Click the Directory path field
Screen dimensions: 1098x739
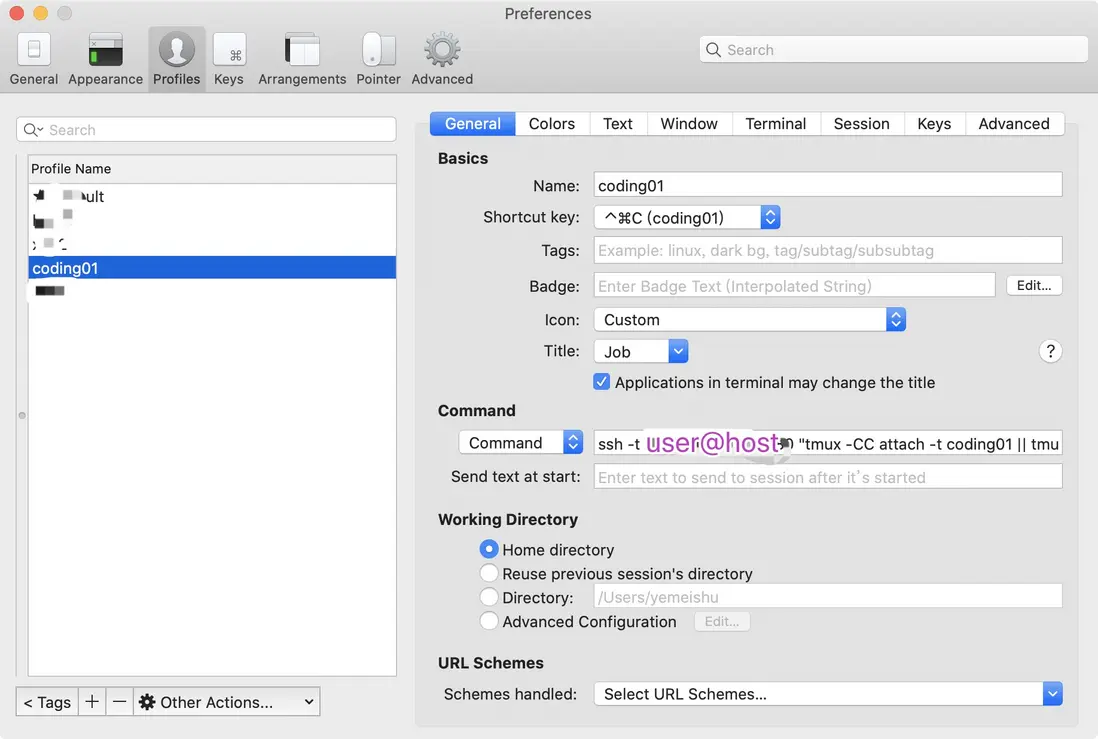828,596
